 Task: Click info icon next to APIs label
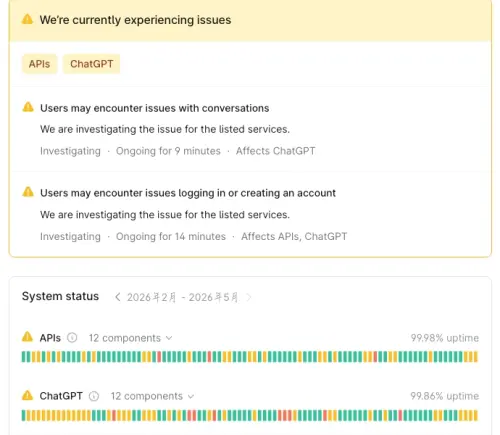pyautogui.click(x=72, y=338)
